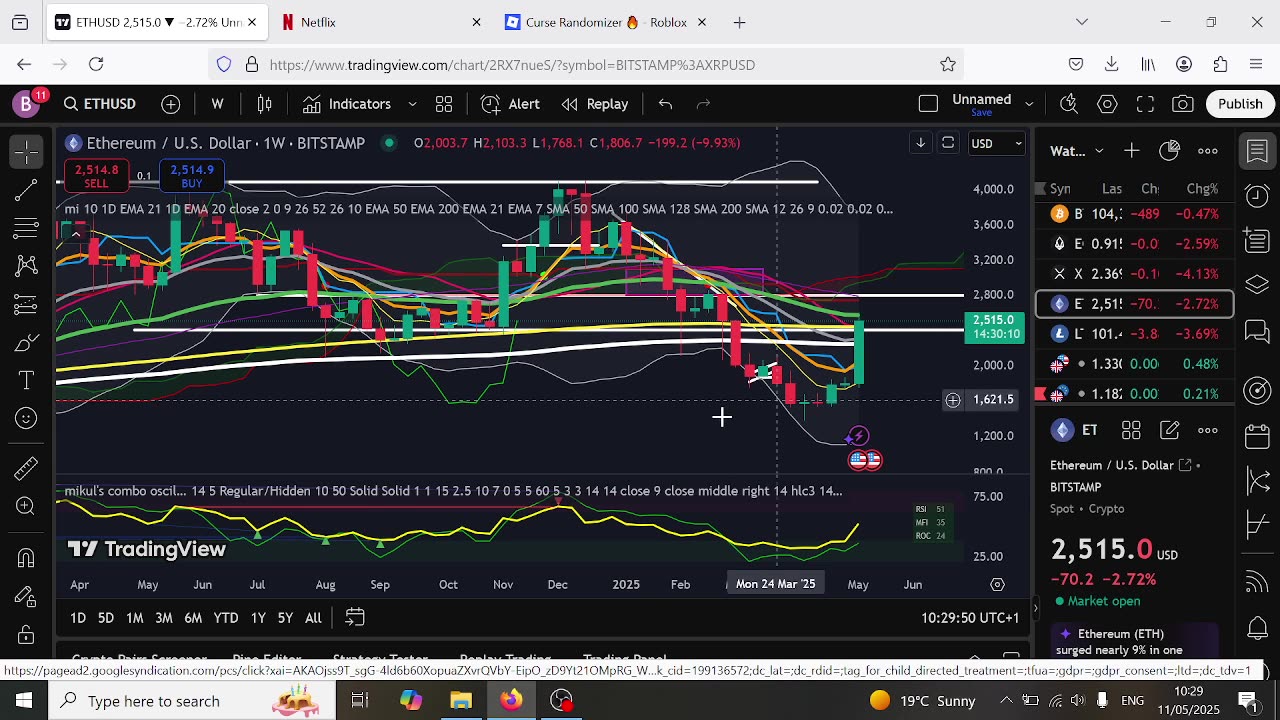
Task: Open the calendar panel in right sidebar
Action: click(1258, 436)
